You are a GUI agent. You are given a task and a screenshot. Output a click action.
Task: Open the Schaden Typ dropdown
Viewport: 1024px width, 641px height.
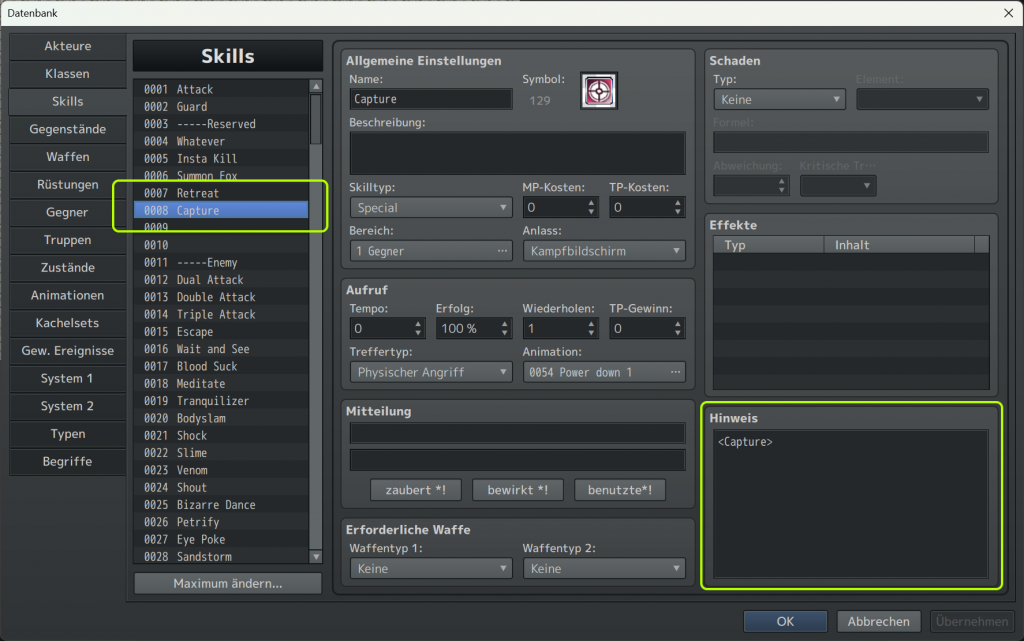click(779, 100)
